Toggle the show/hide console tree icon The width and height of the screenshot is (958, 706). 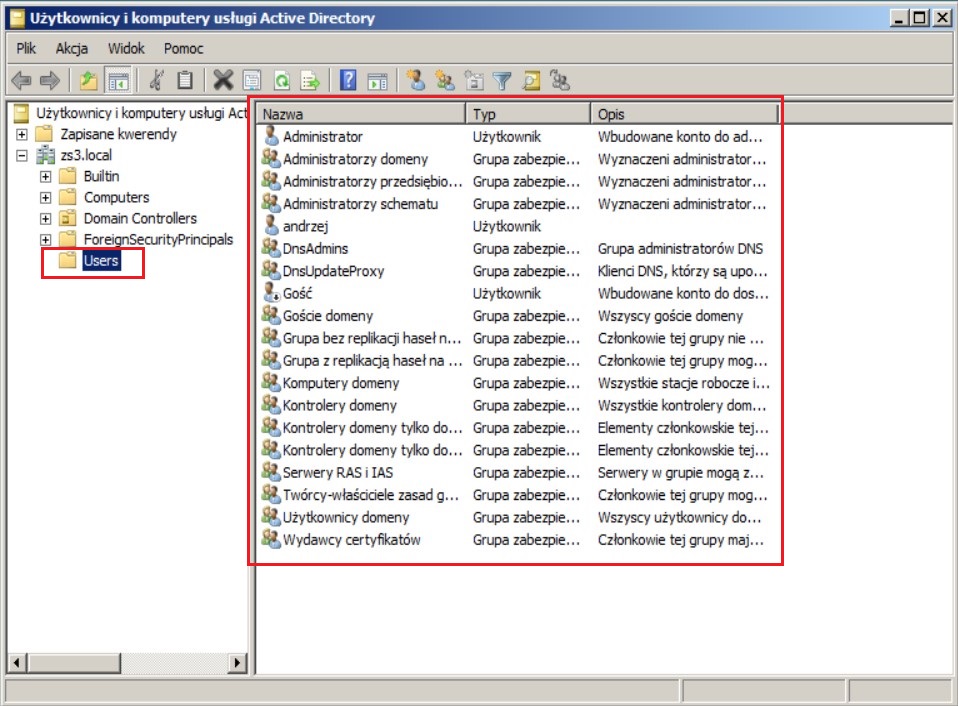point(118,80)
